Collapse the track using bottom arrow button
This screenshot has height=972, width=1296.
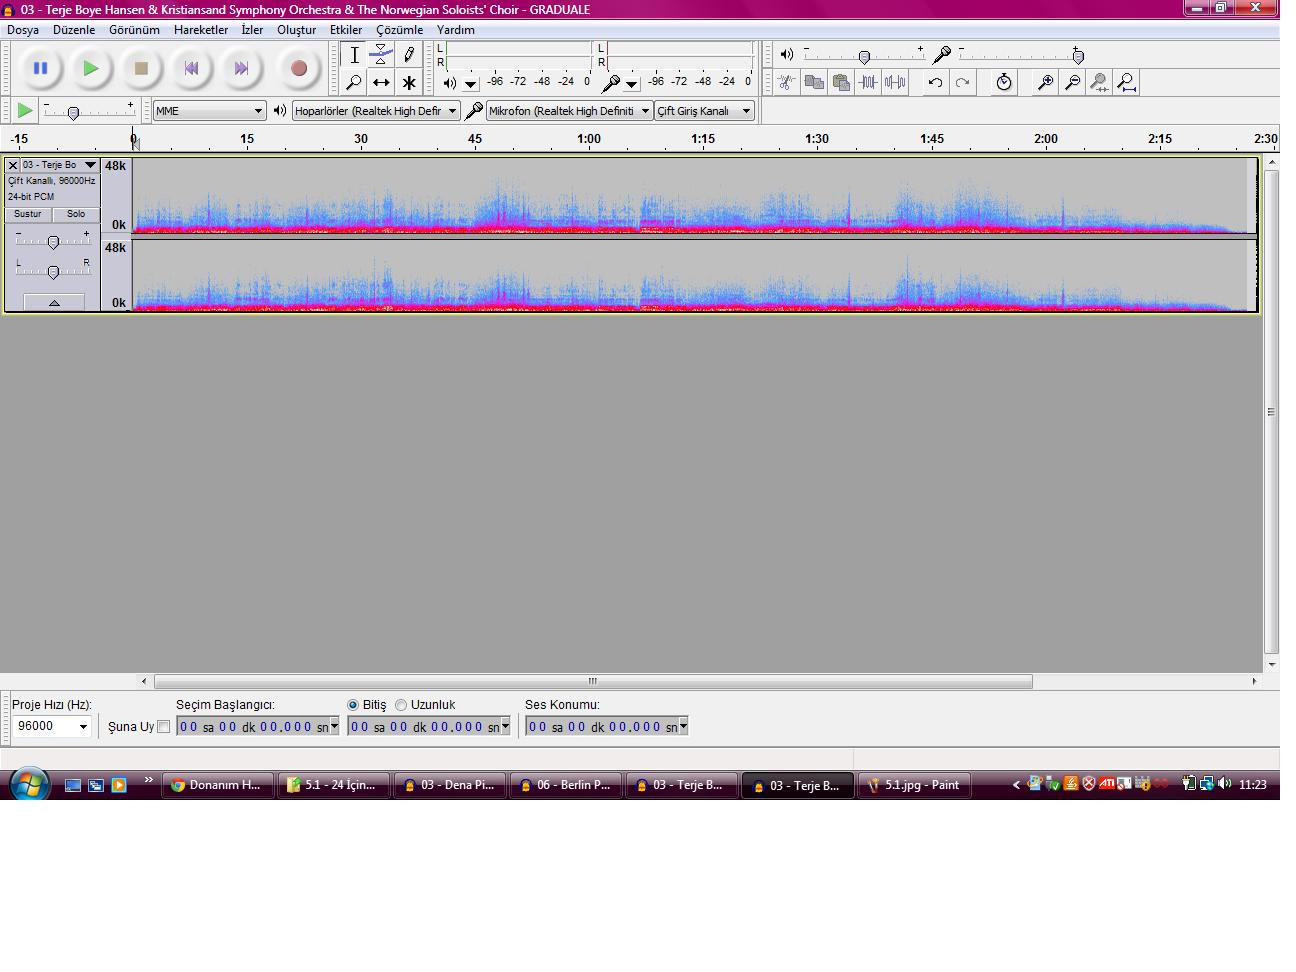click(x=54, y=302)
